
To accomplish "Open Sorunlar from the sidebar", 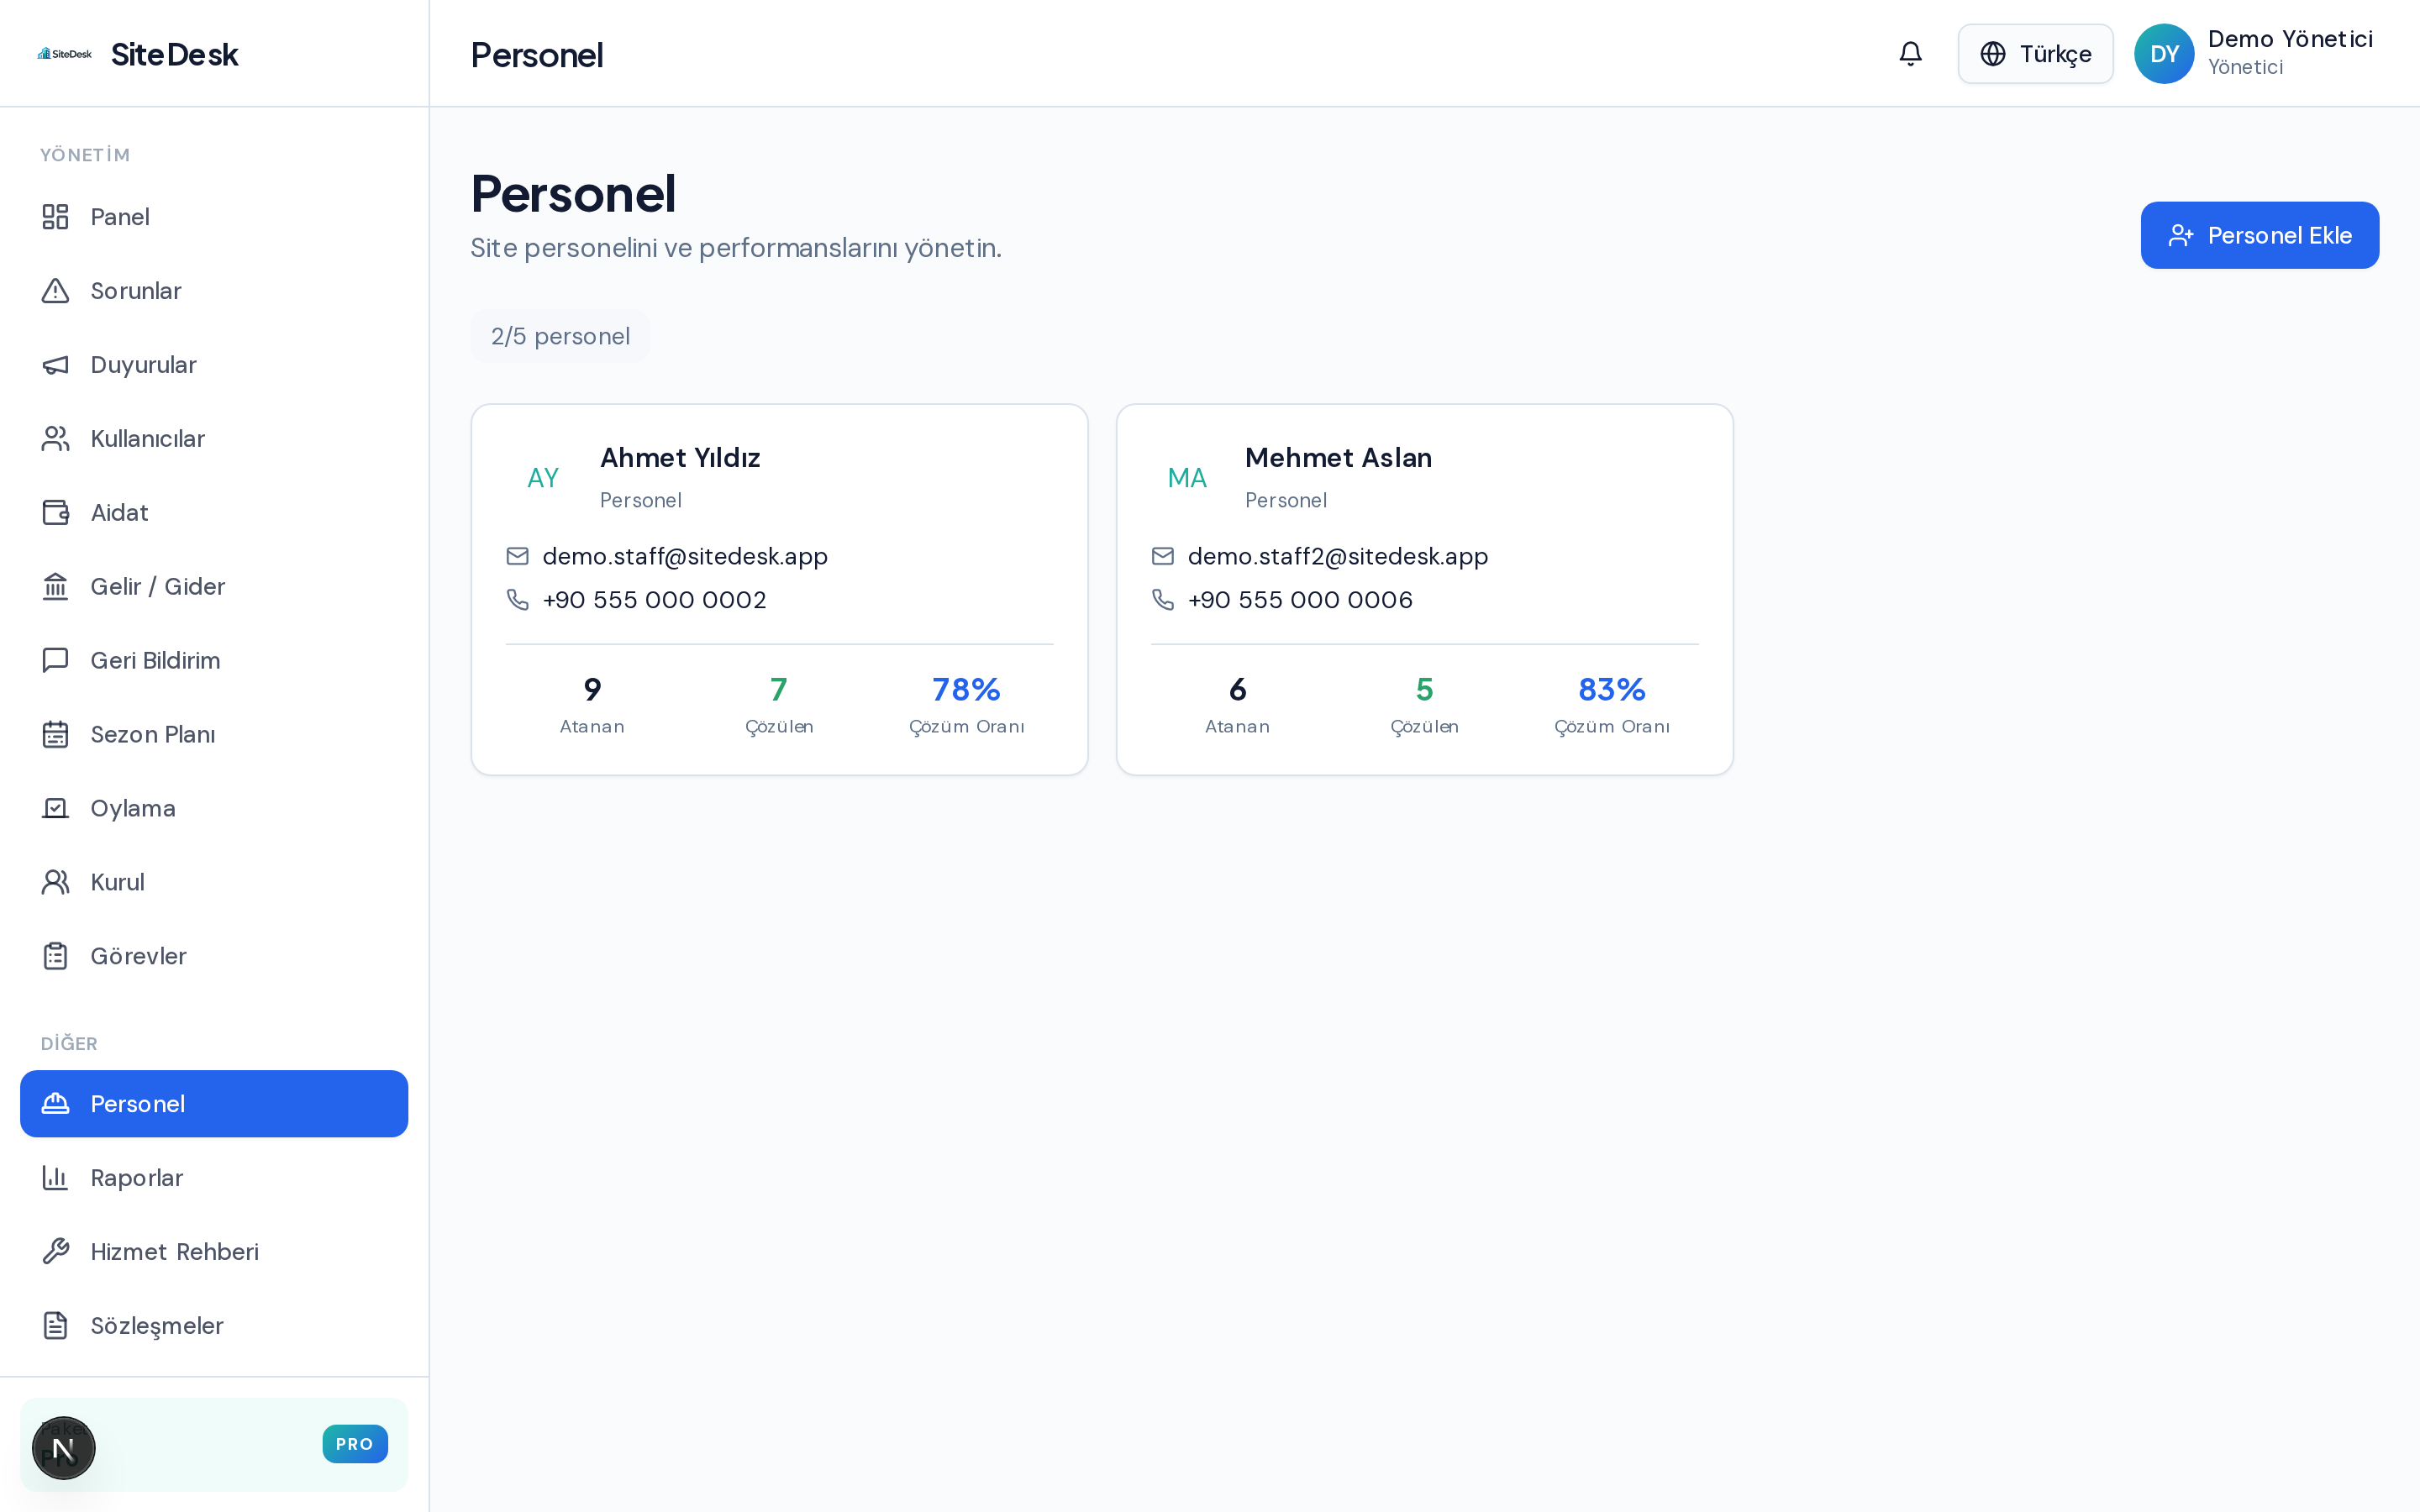I will coord(214,291).
